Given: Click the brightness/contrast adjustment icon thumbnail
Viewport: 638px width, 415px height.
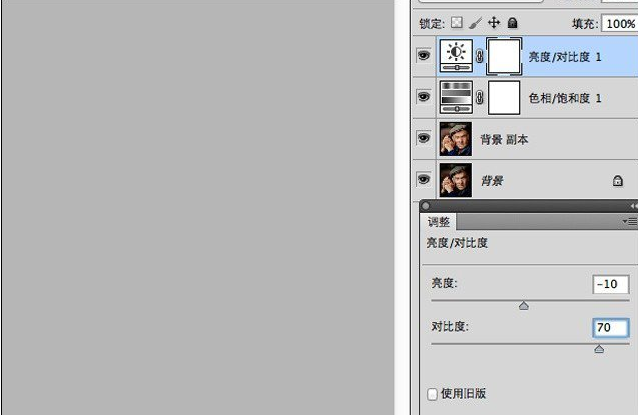Looking at the screenshot, I should click(456, 56).
